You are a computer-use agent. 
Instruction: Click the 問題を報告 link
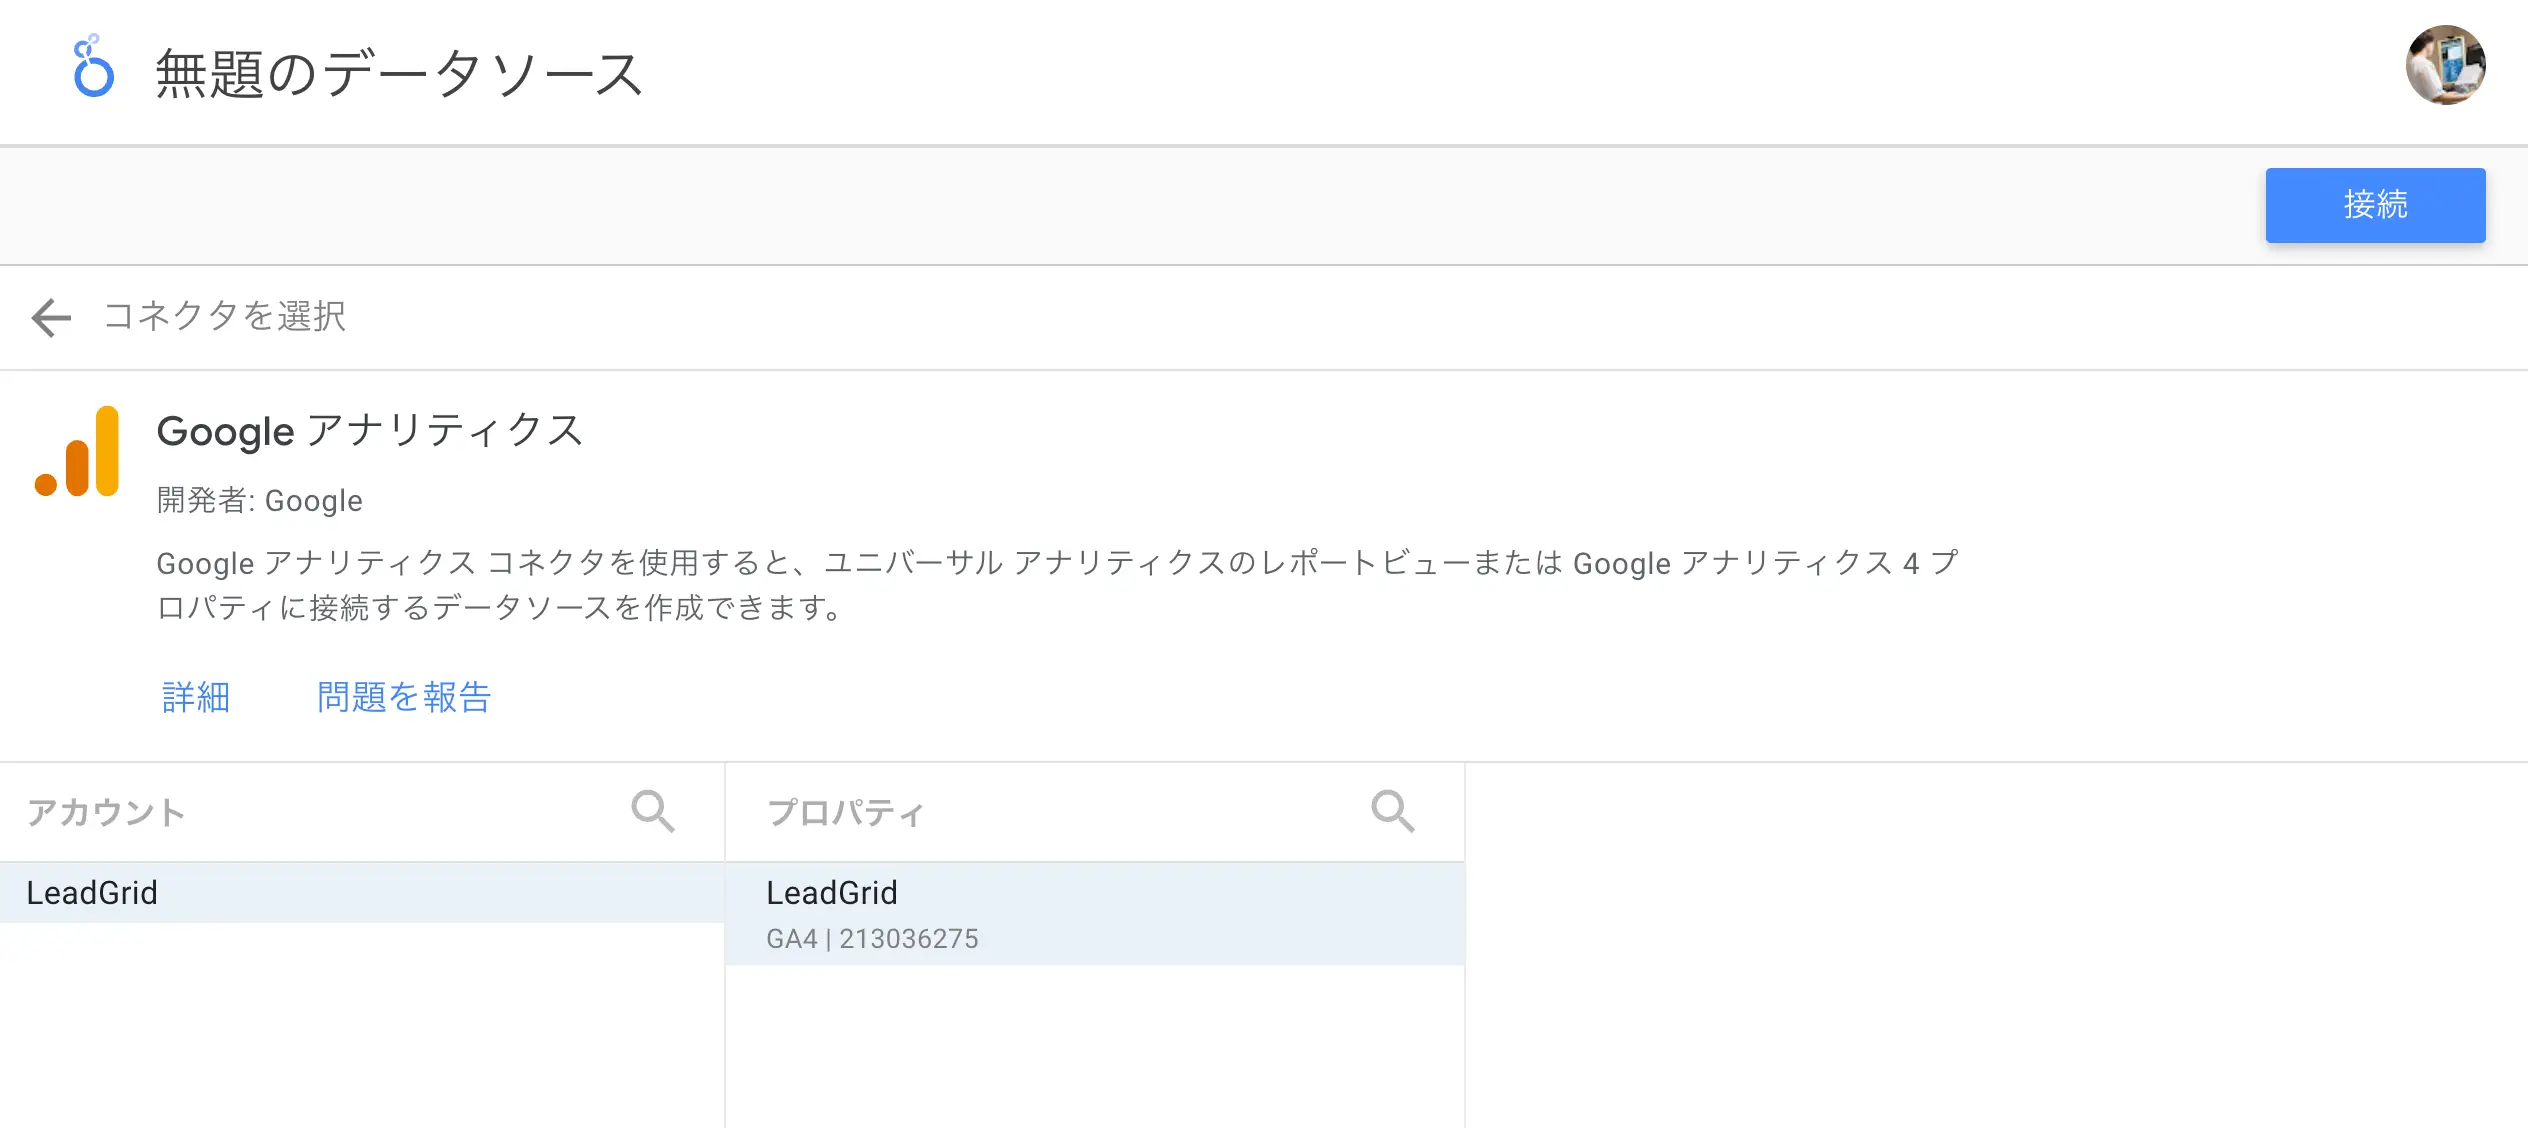pyautogui.click(x=404, y=697)
